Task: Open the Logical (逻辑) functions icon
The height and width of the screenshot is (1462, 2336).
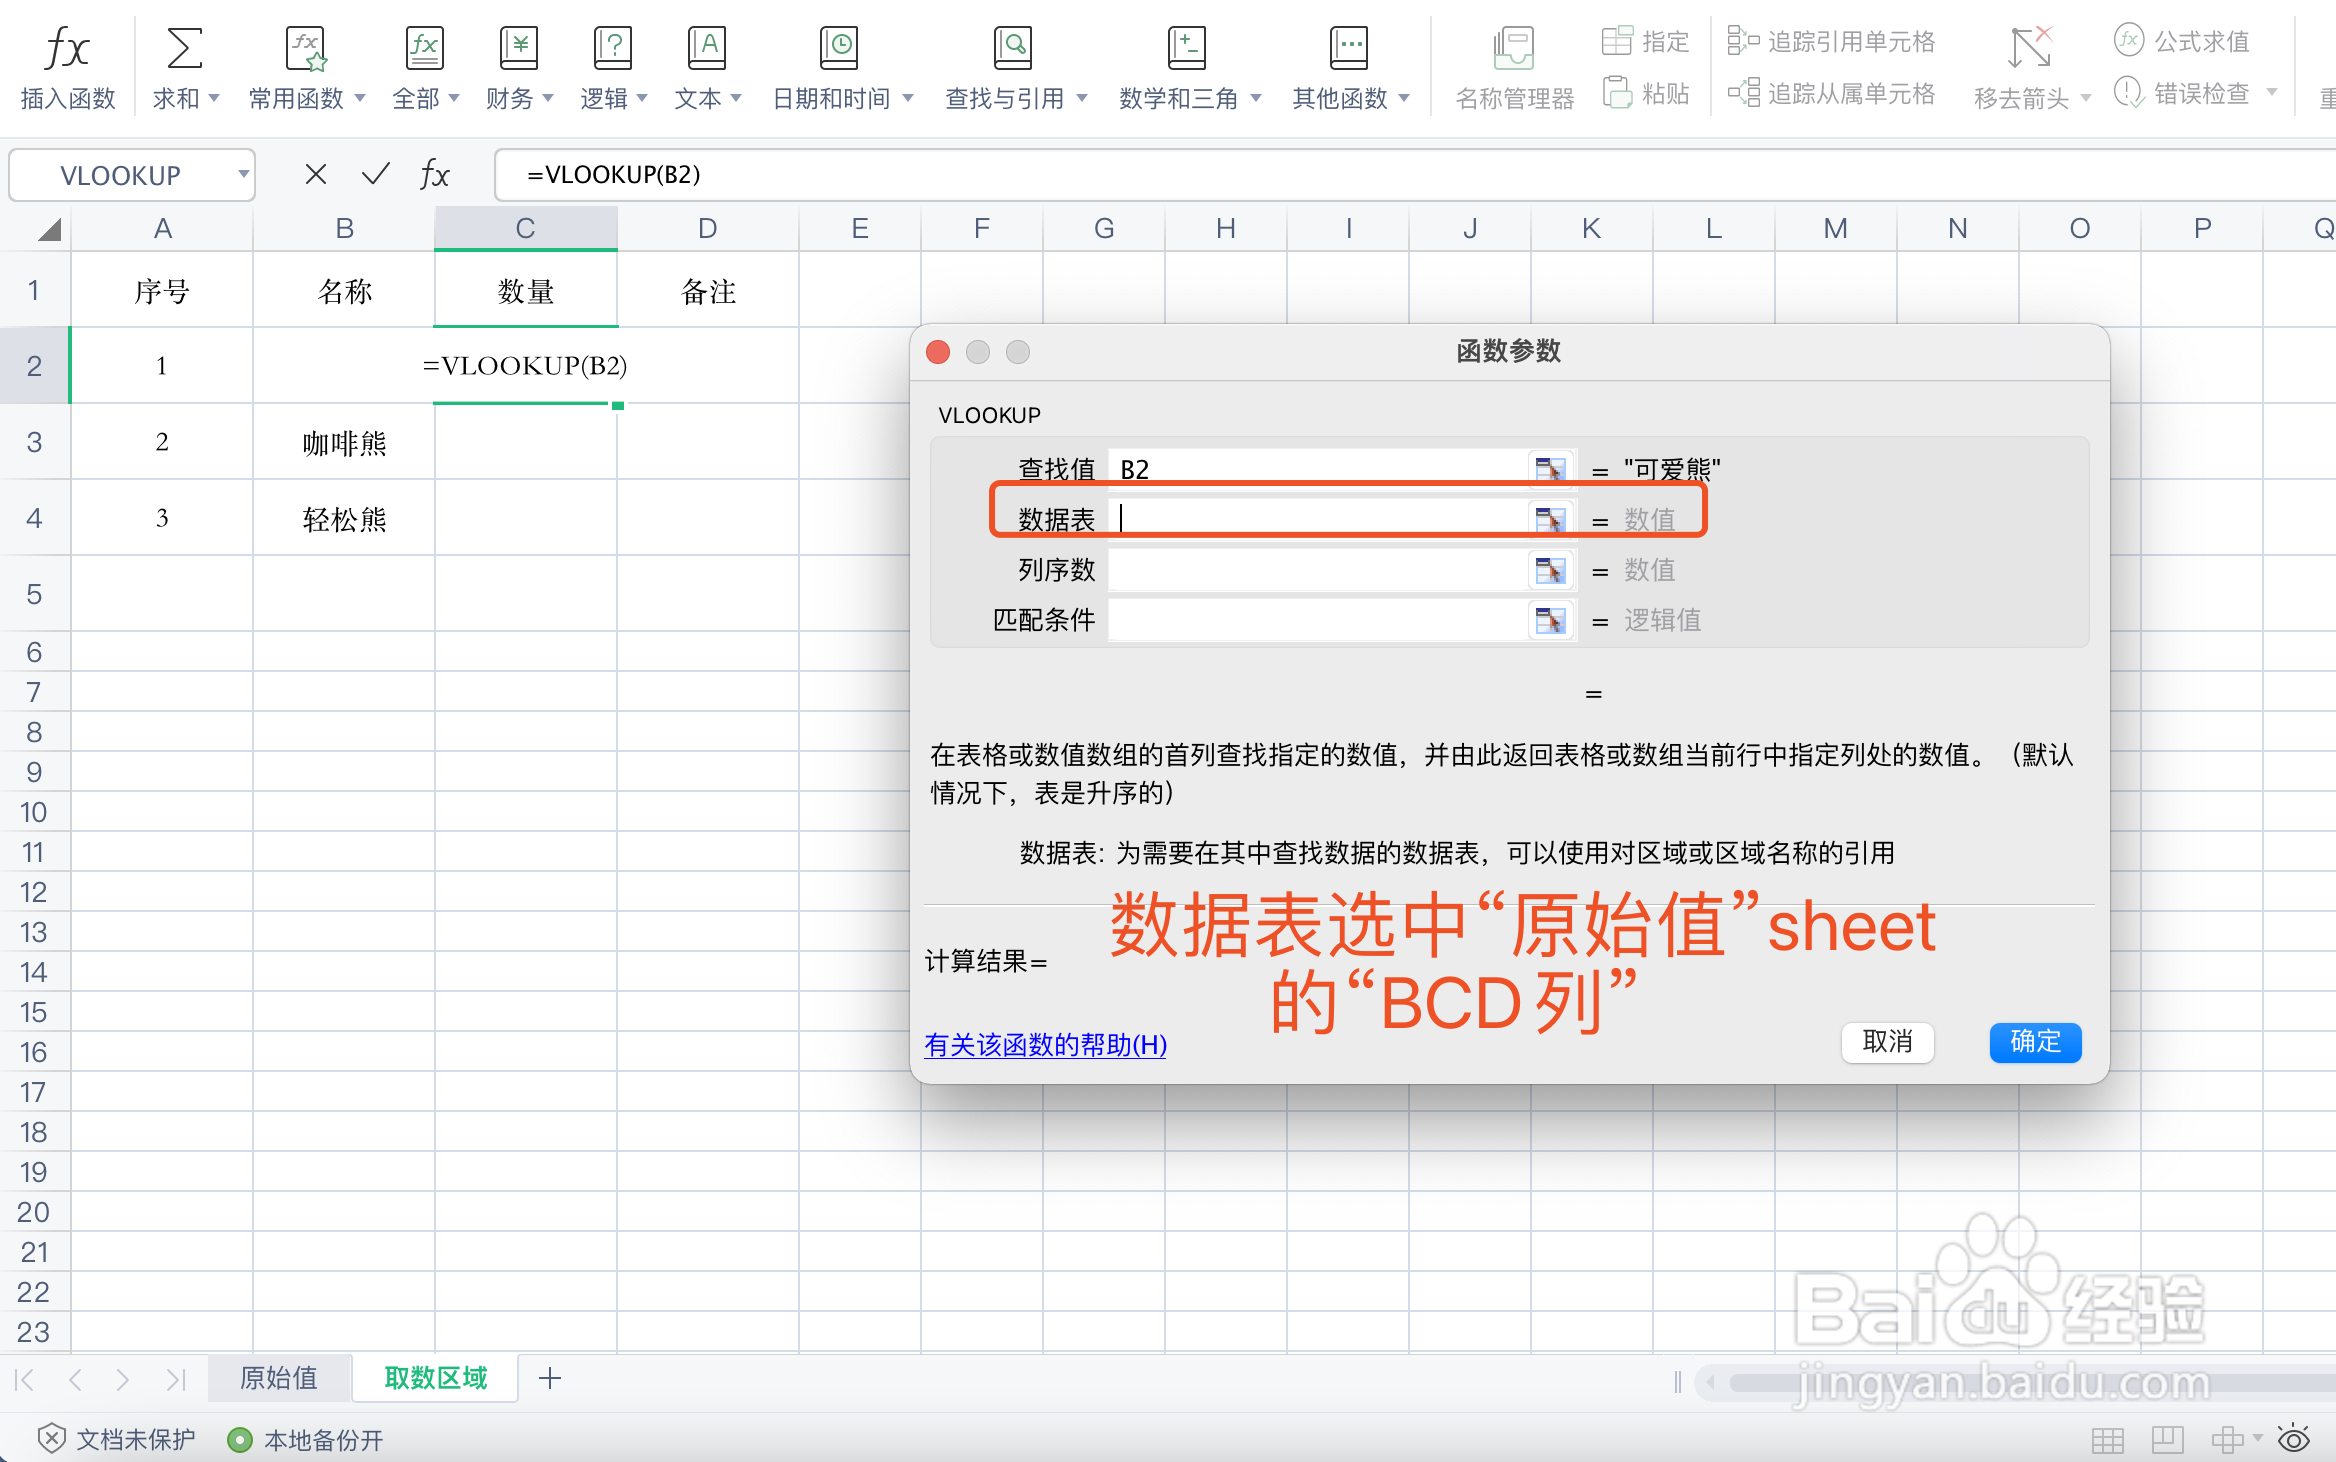Action: (x=613, y=48)
